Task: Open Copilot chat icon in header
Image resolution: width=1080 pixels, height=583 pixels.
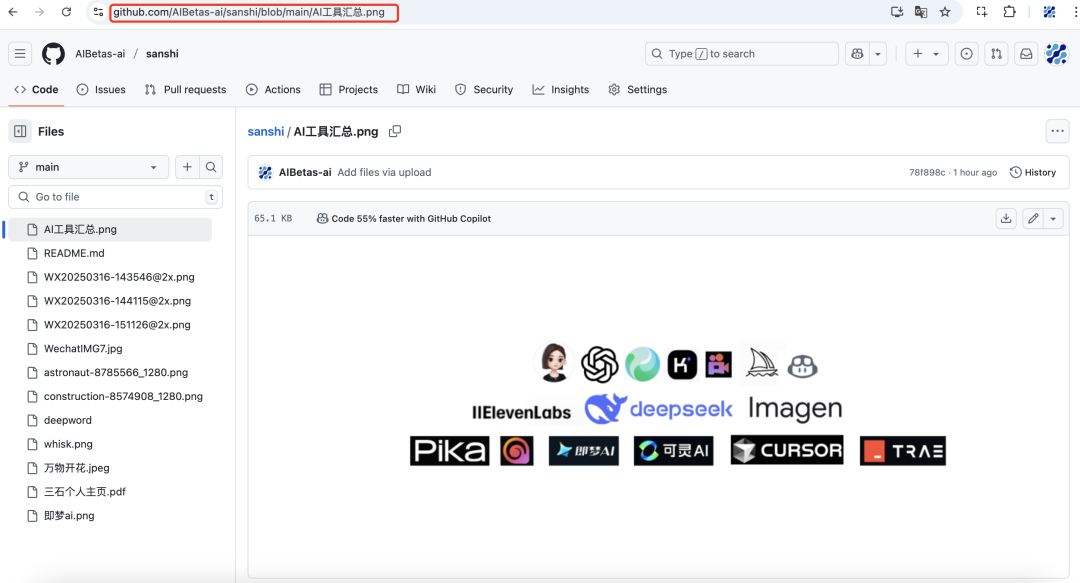Action: [x=857, y=54]
